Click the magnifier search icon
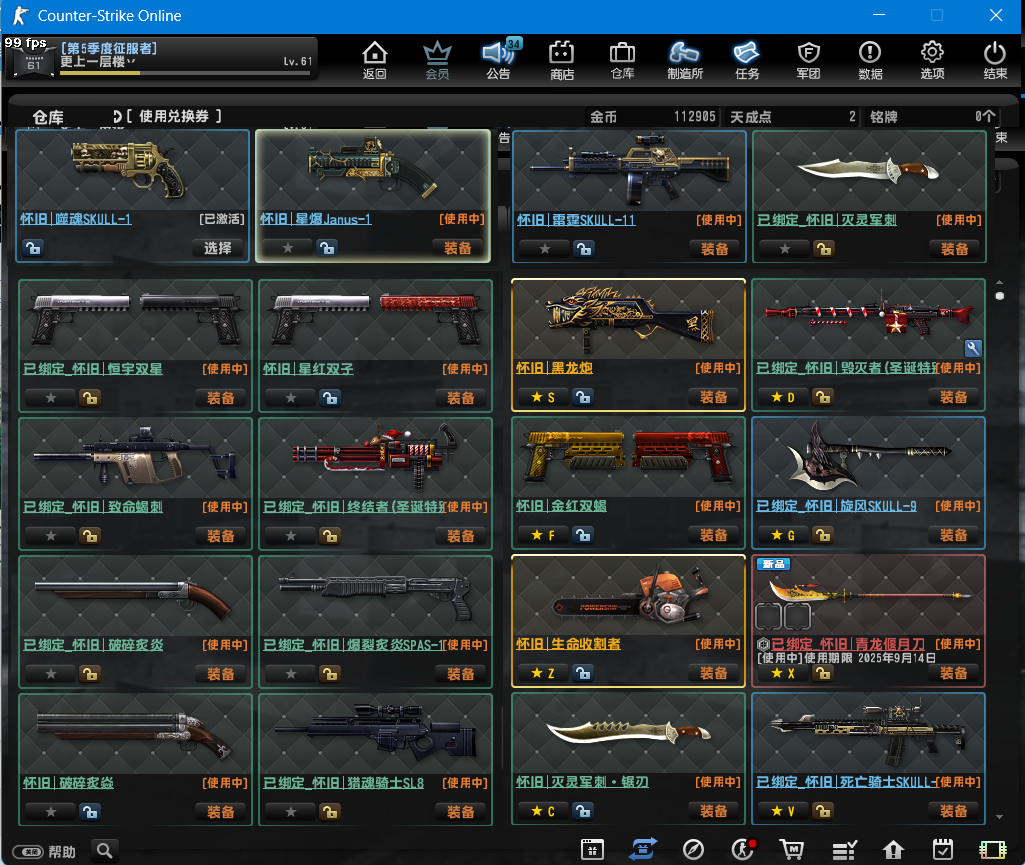 pyautogui.click(x=105, y=851)
